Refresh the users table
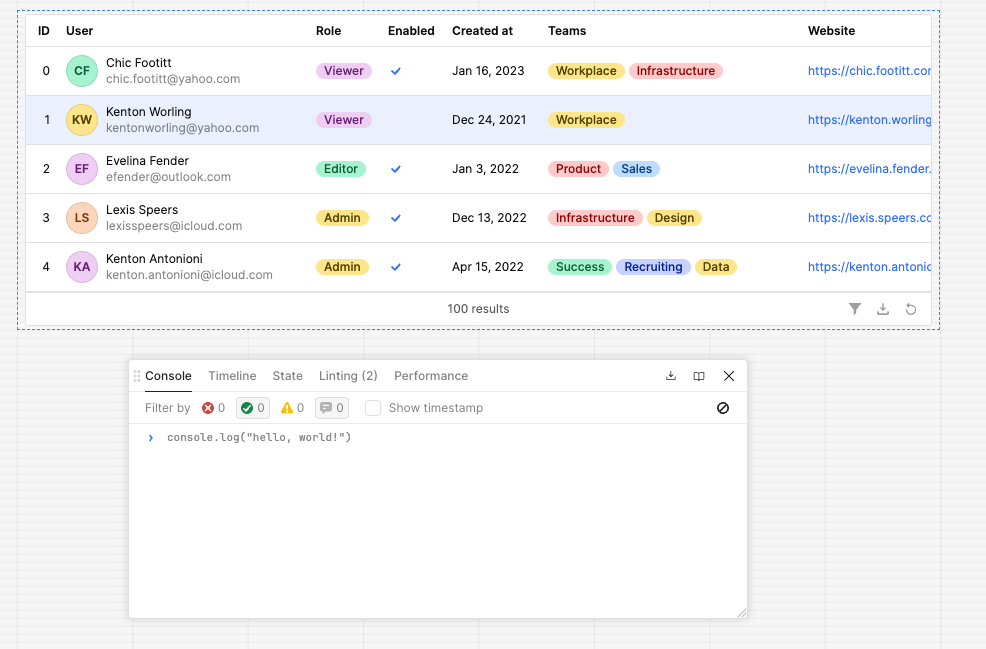The height and width of the screenshot is (649, 986). click(x=911, y=309)
